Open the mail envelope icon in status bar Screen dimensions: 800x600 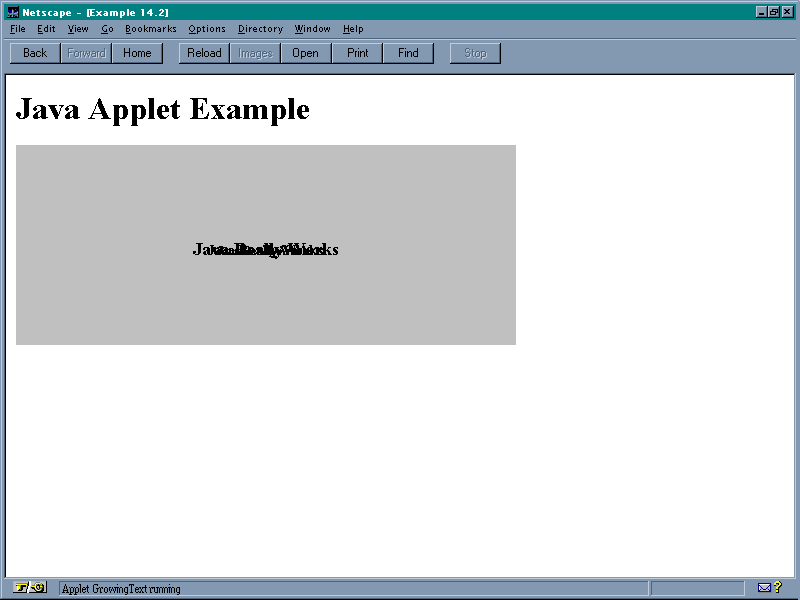pos(764,588)
